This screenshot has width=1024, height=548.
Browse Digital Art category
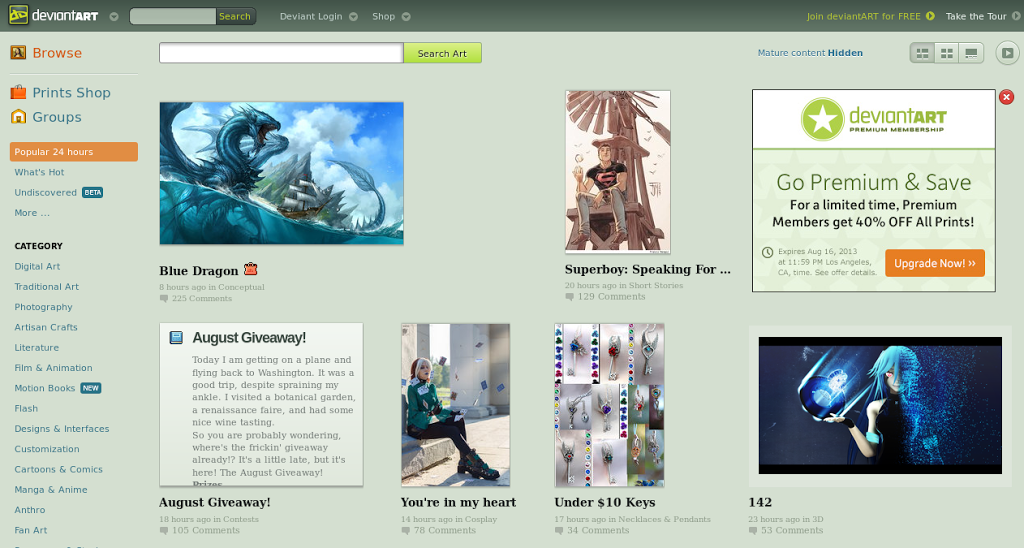click(x=37, y=266)
